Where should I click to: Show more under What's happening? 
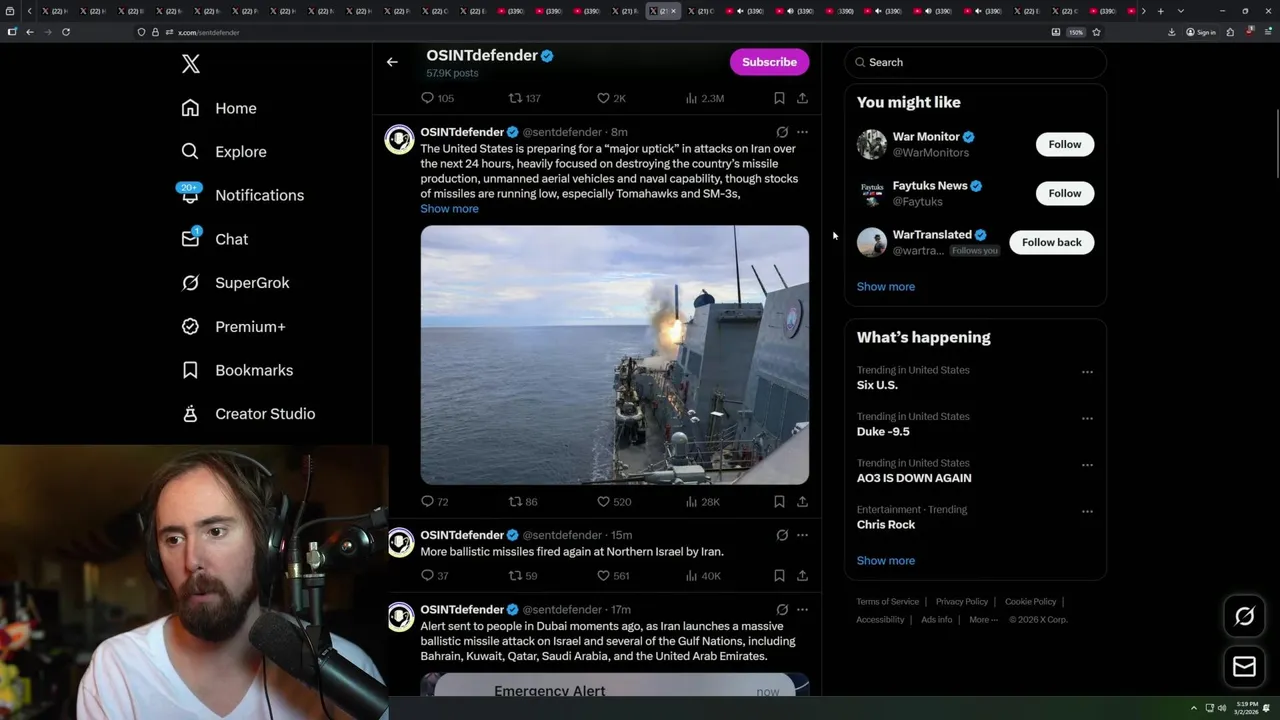click(x=885, y=561)
